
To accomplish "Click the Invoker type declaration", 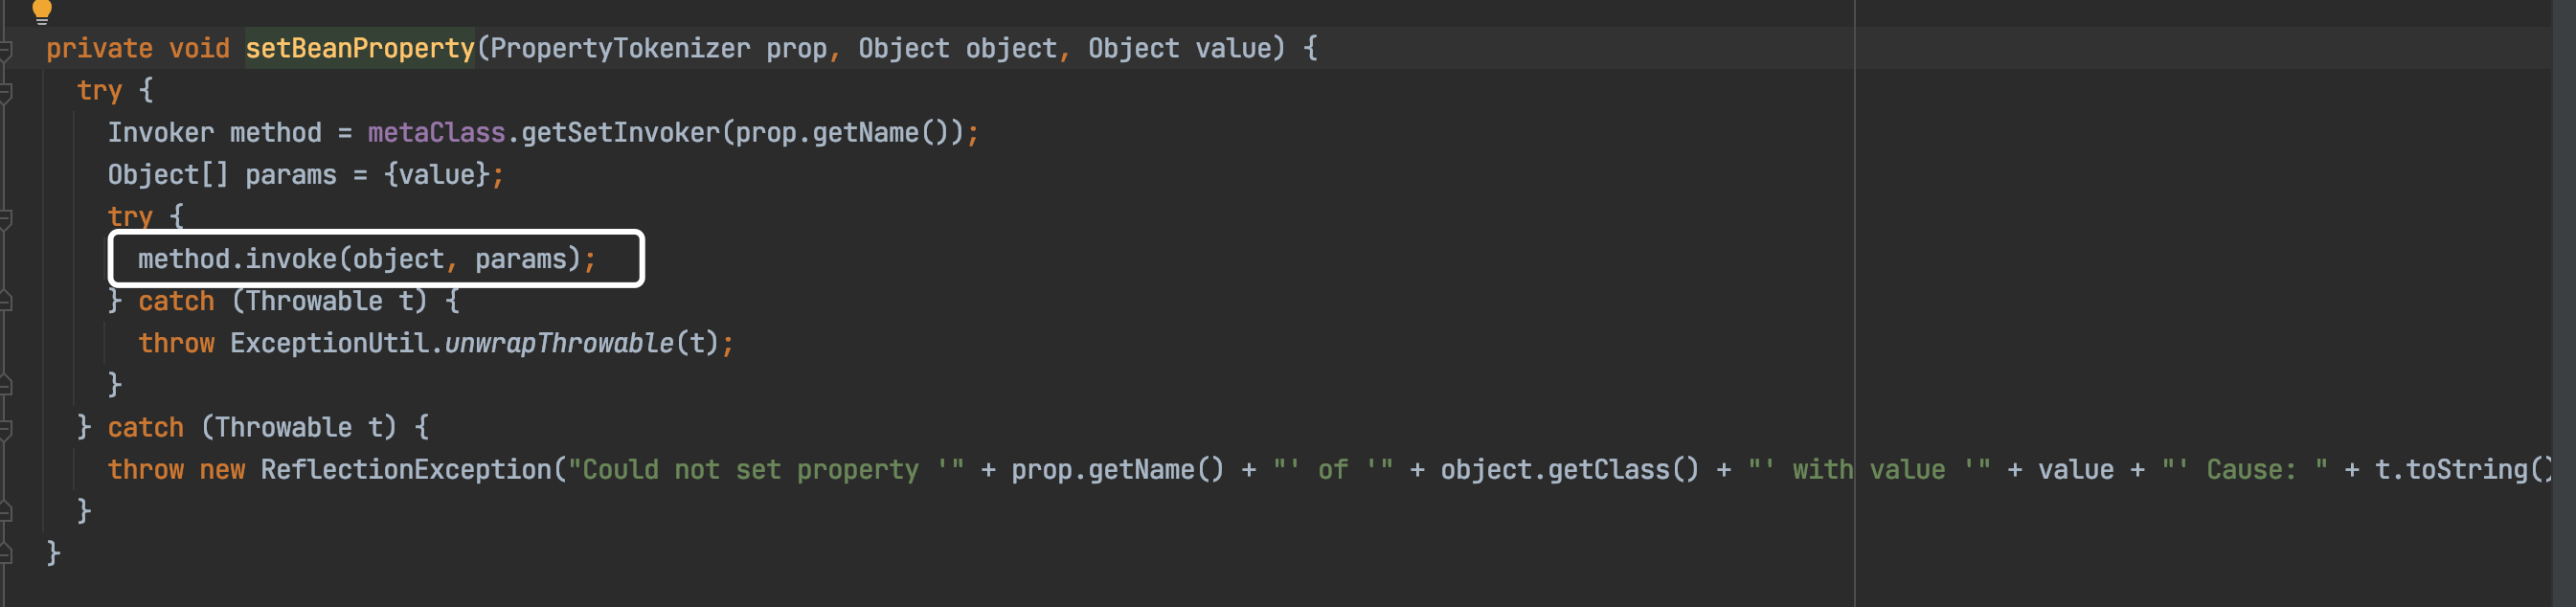I will tap(160, 132).
